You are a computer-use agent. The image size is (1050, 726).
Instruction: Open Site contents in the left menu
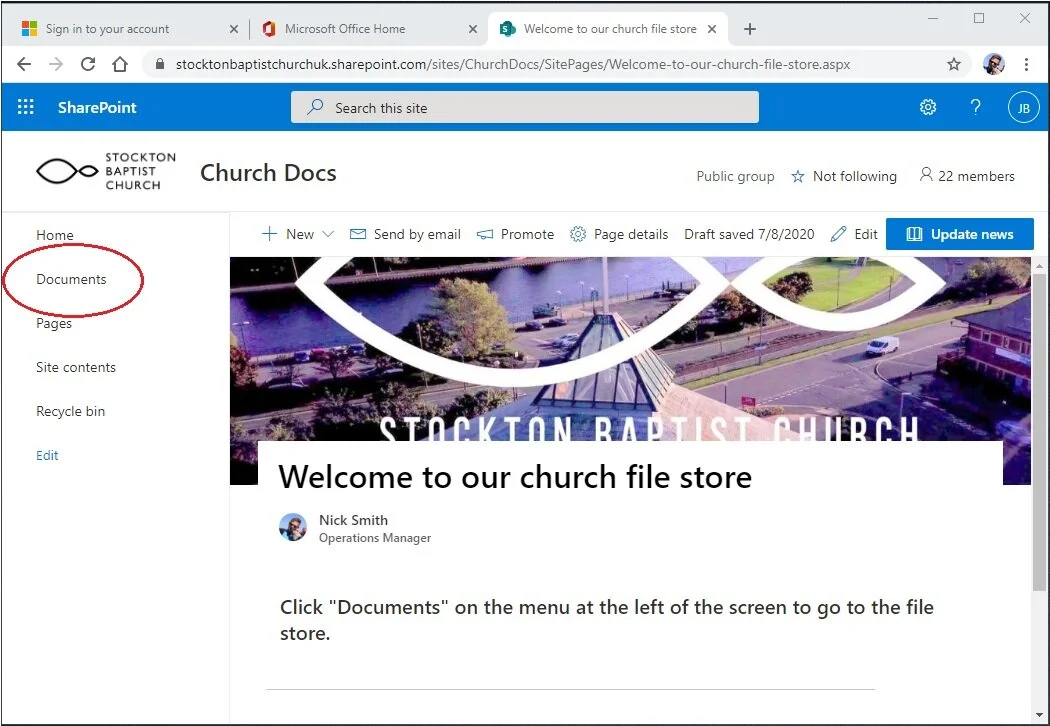point(76,367)
